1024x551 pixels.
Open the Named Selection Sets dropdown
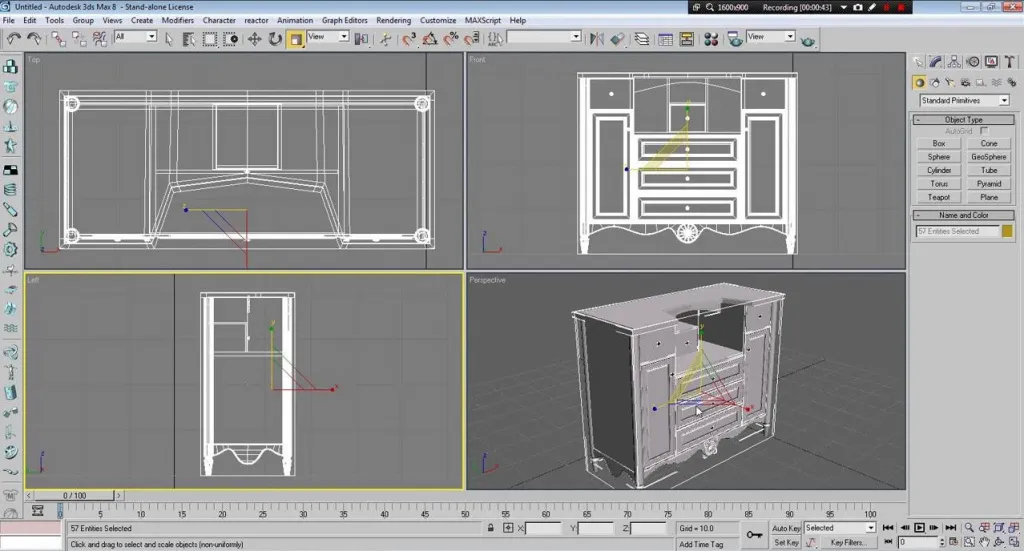543,37
